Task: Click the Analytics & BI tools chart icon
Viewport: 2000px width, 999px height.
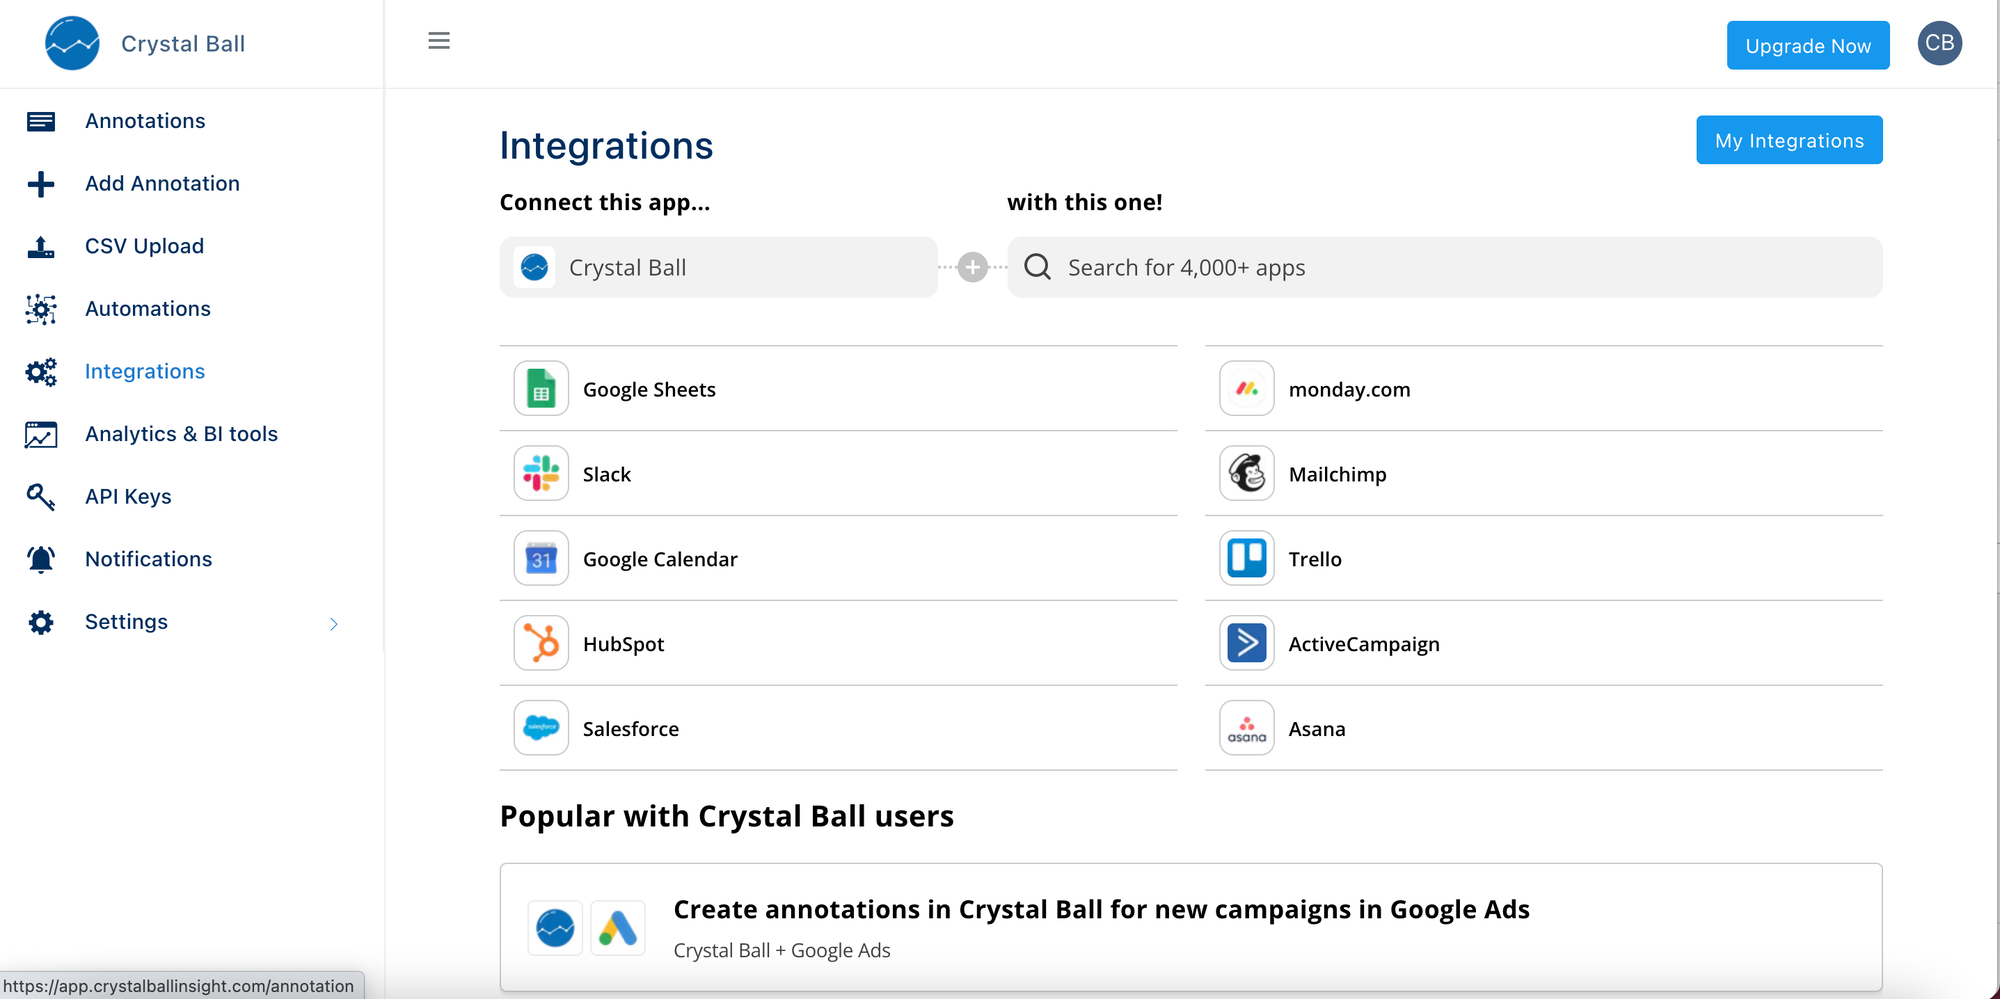Action: (41, 434)
